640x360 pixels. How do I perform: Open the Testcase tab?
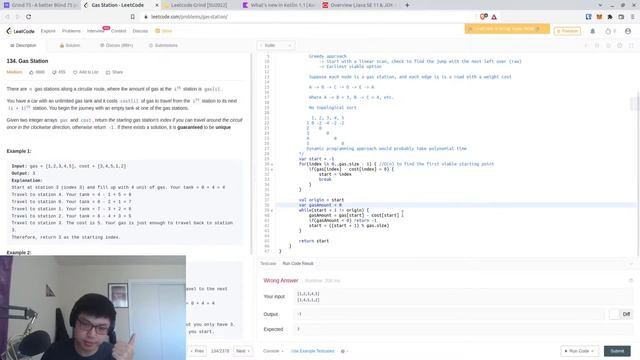point(268,264)
